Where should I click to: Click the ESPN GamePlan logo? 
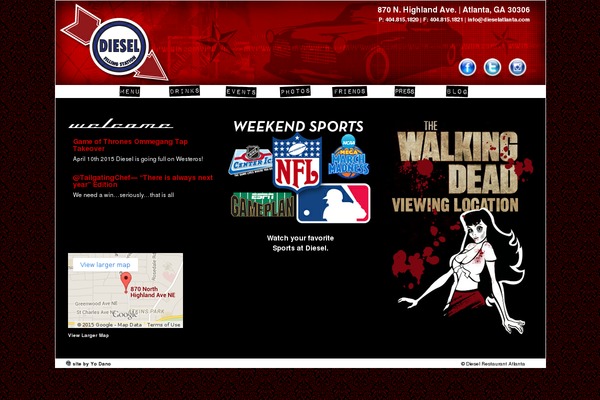[262, 205]
